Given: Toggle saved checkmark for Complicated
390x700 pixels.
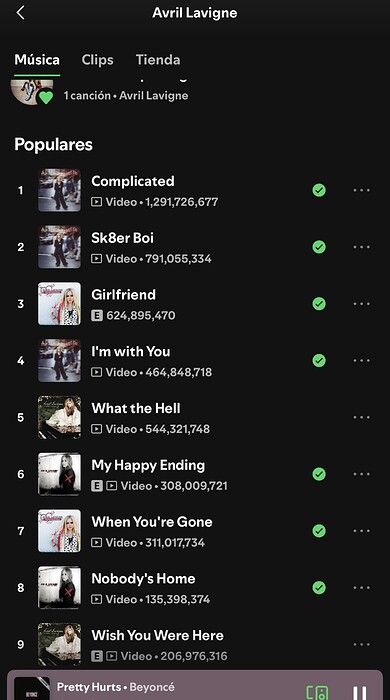Looking at the screenshot, I should [319, 190].
